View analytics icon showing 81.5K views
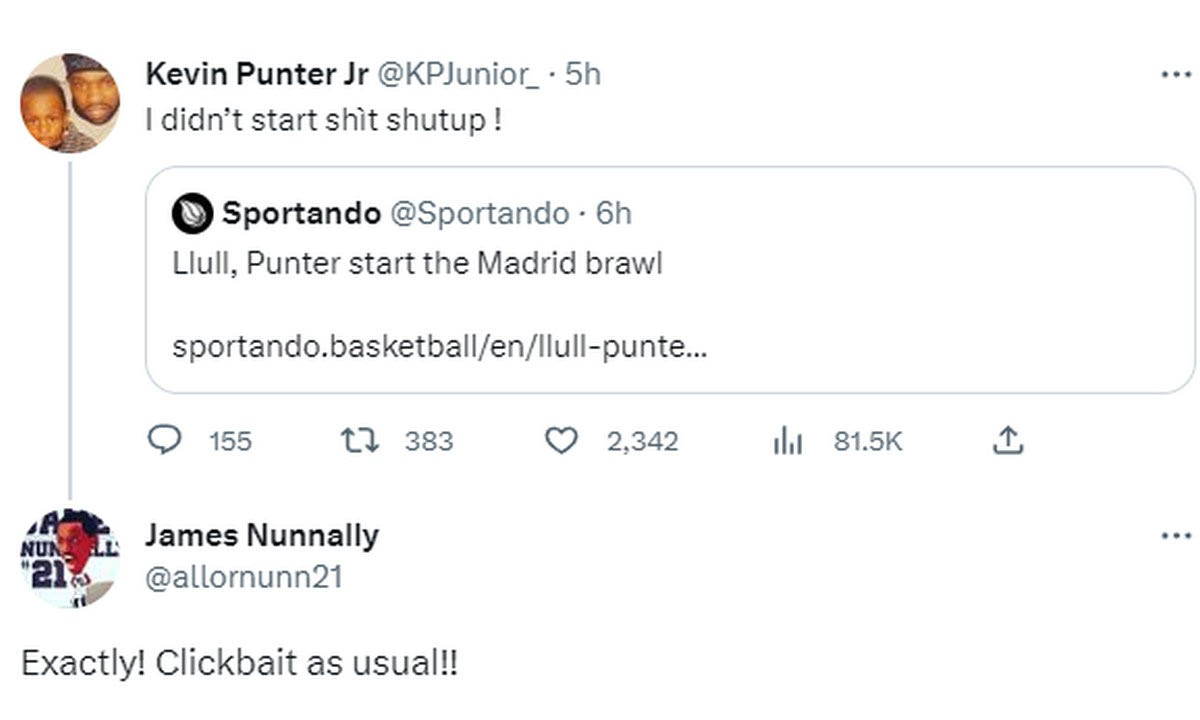This screenshot has width=1200, height=720. [788, 441]
